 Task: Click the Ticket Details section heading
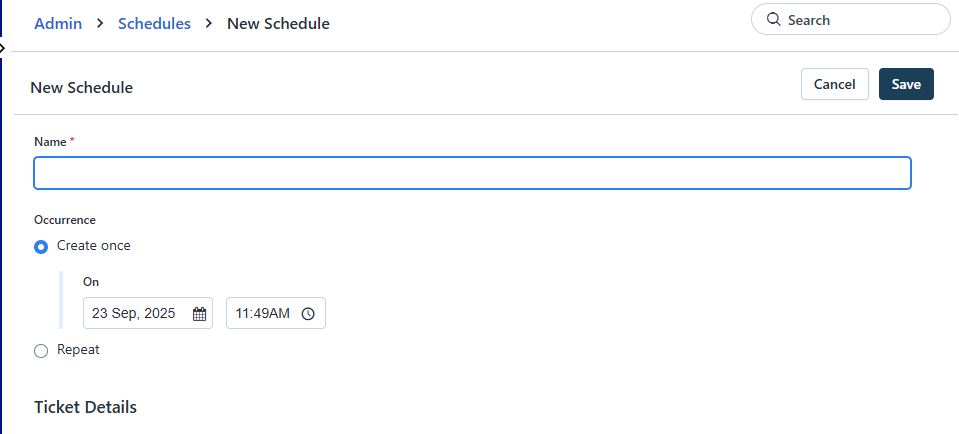85,407
